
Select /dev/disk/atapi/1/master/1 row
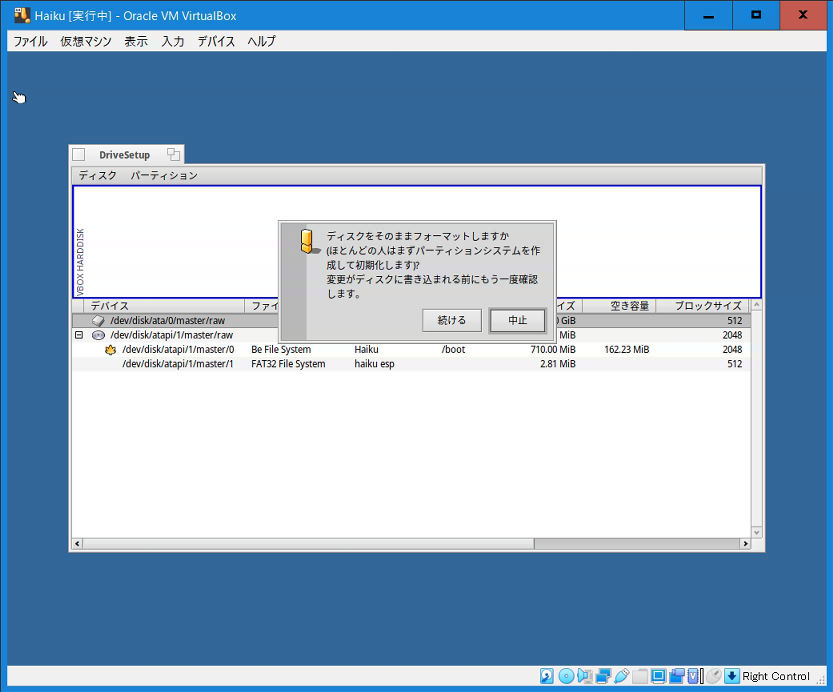411,364
